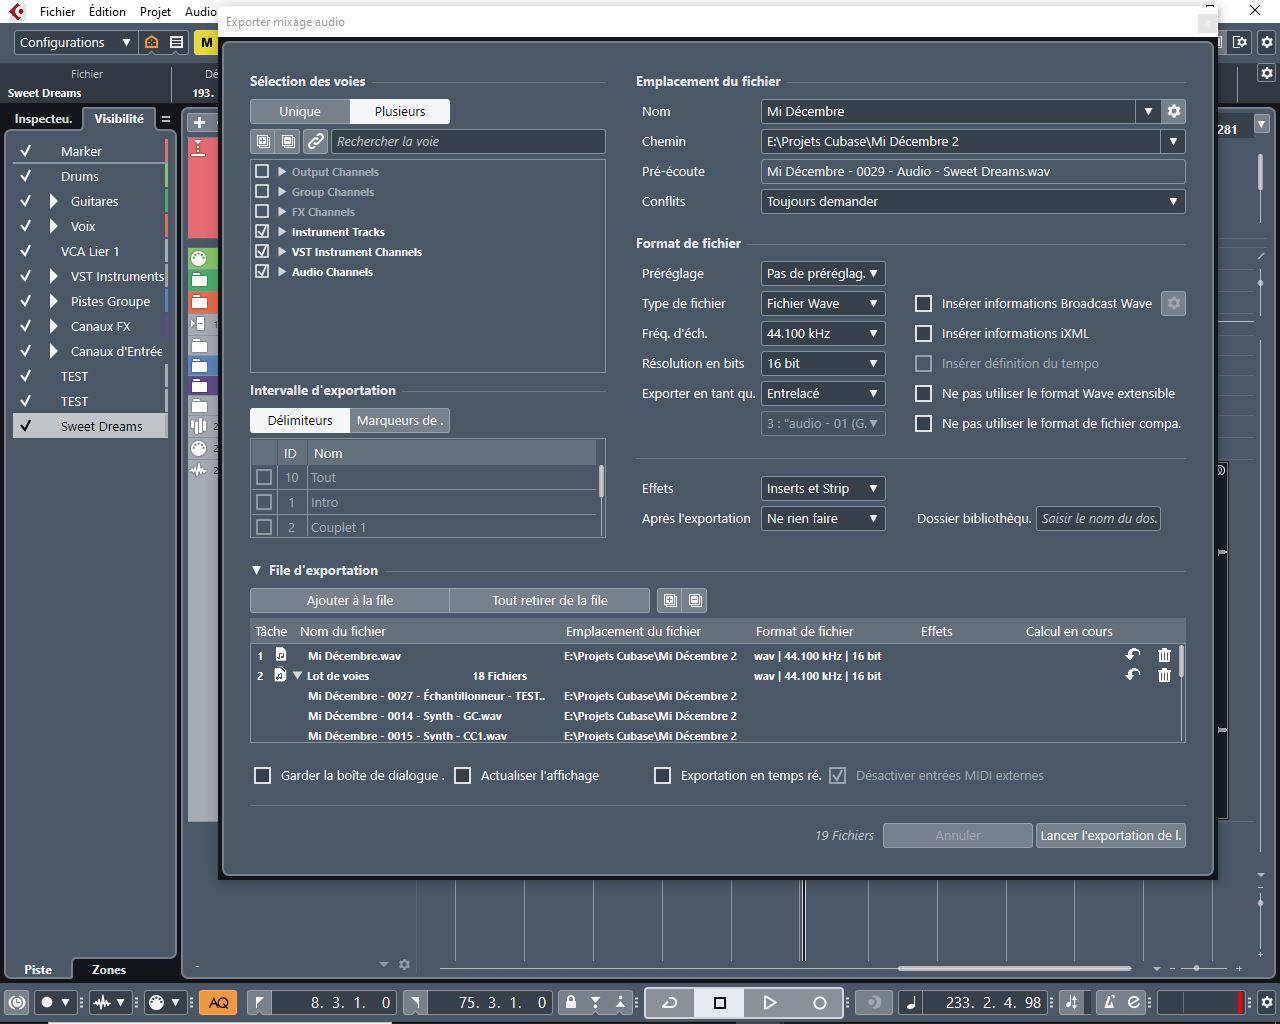Click the list icon next to Configurations
This screenshot has height=1024, width=1280.
point(176,42)
